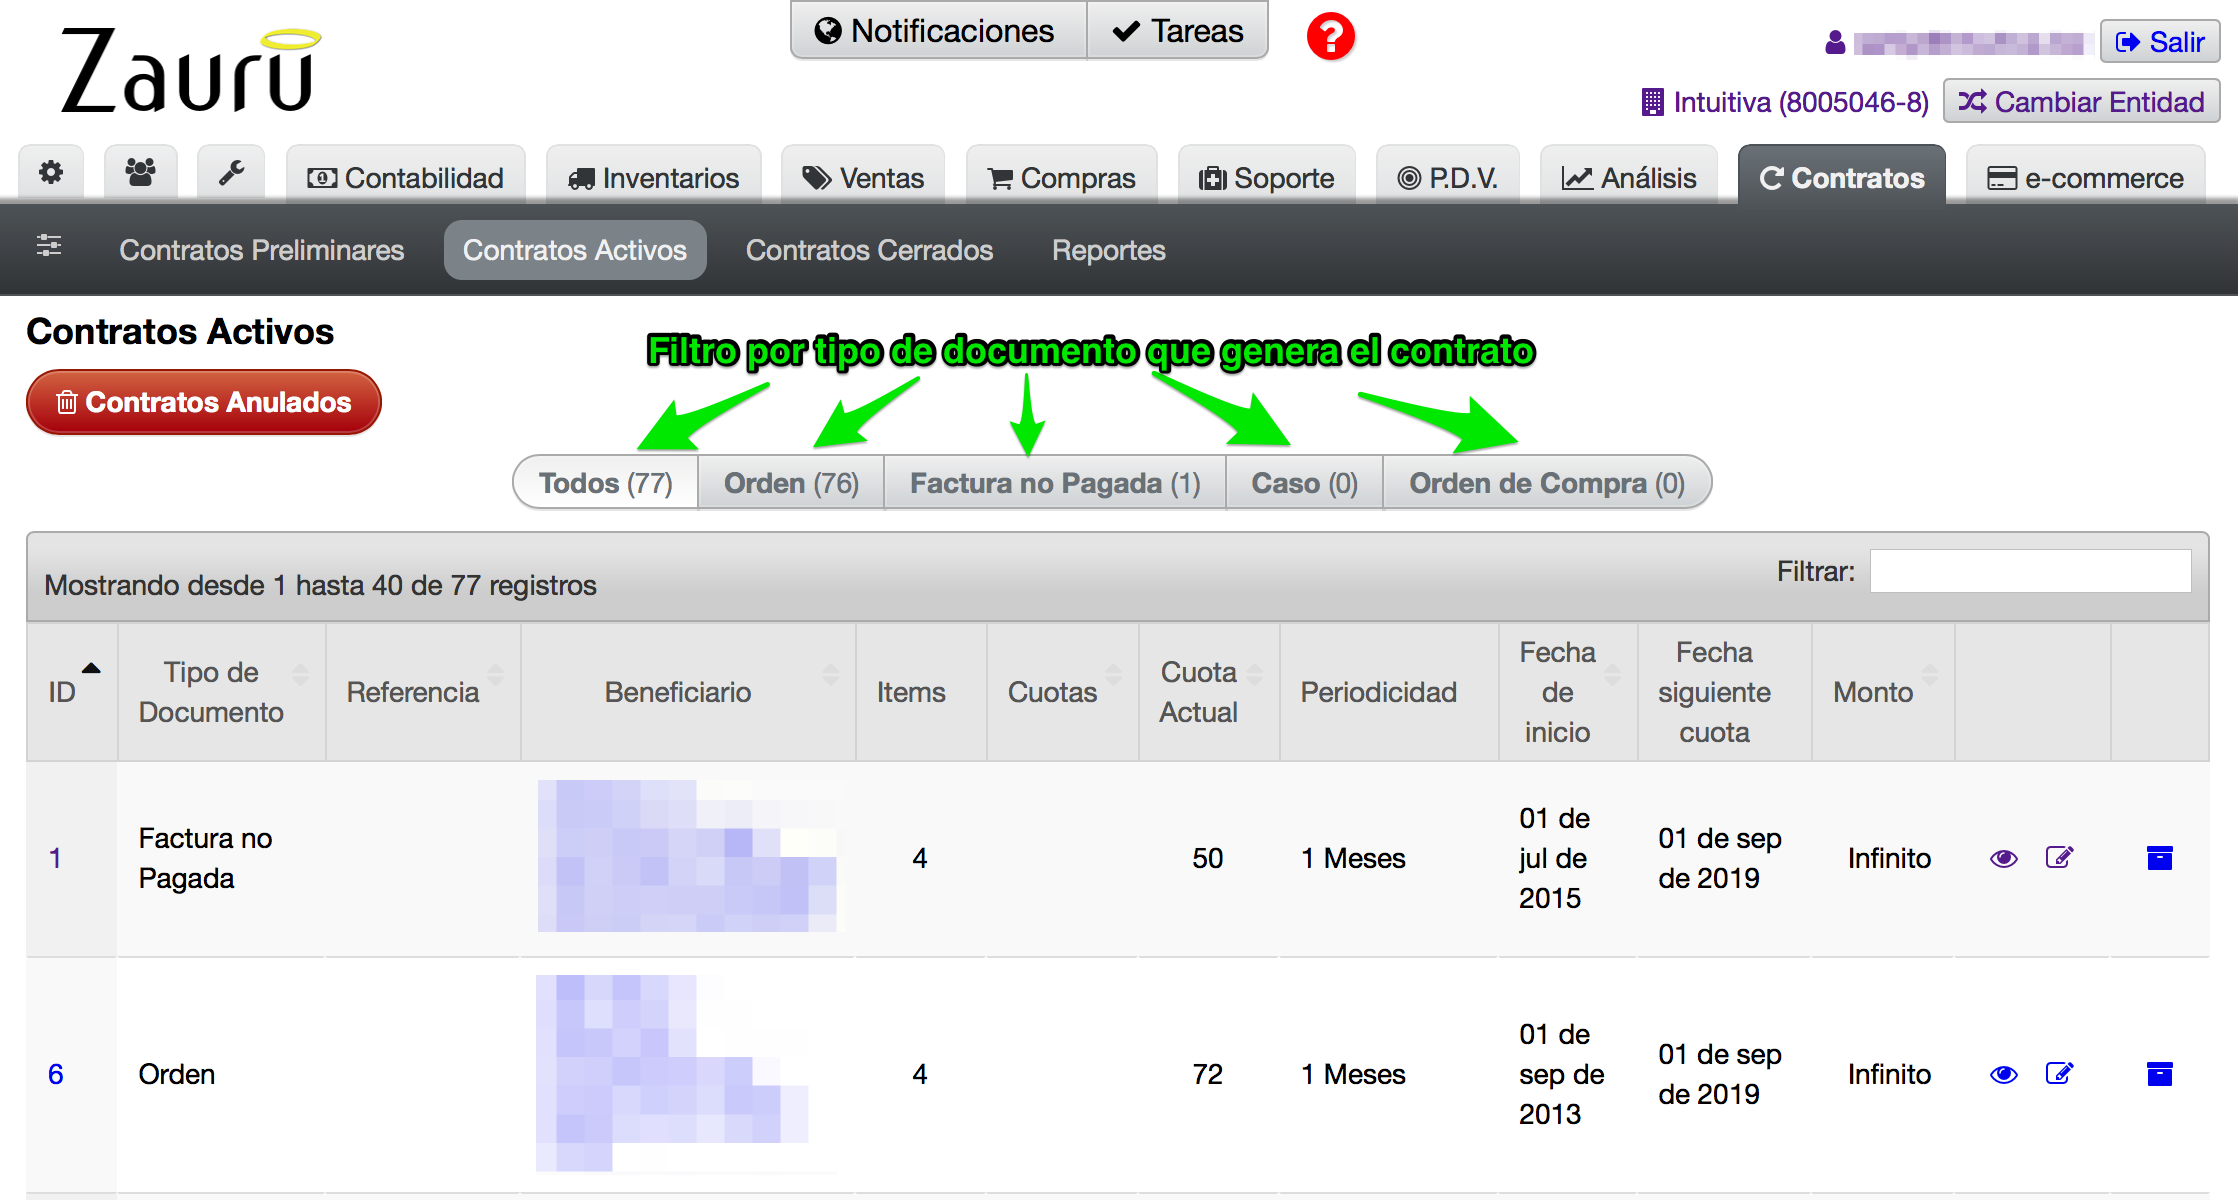Open the Compras tab
The height and width of the screenshot is (1200, 2238).
1061,177
